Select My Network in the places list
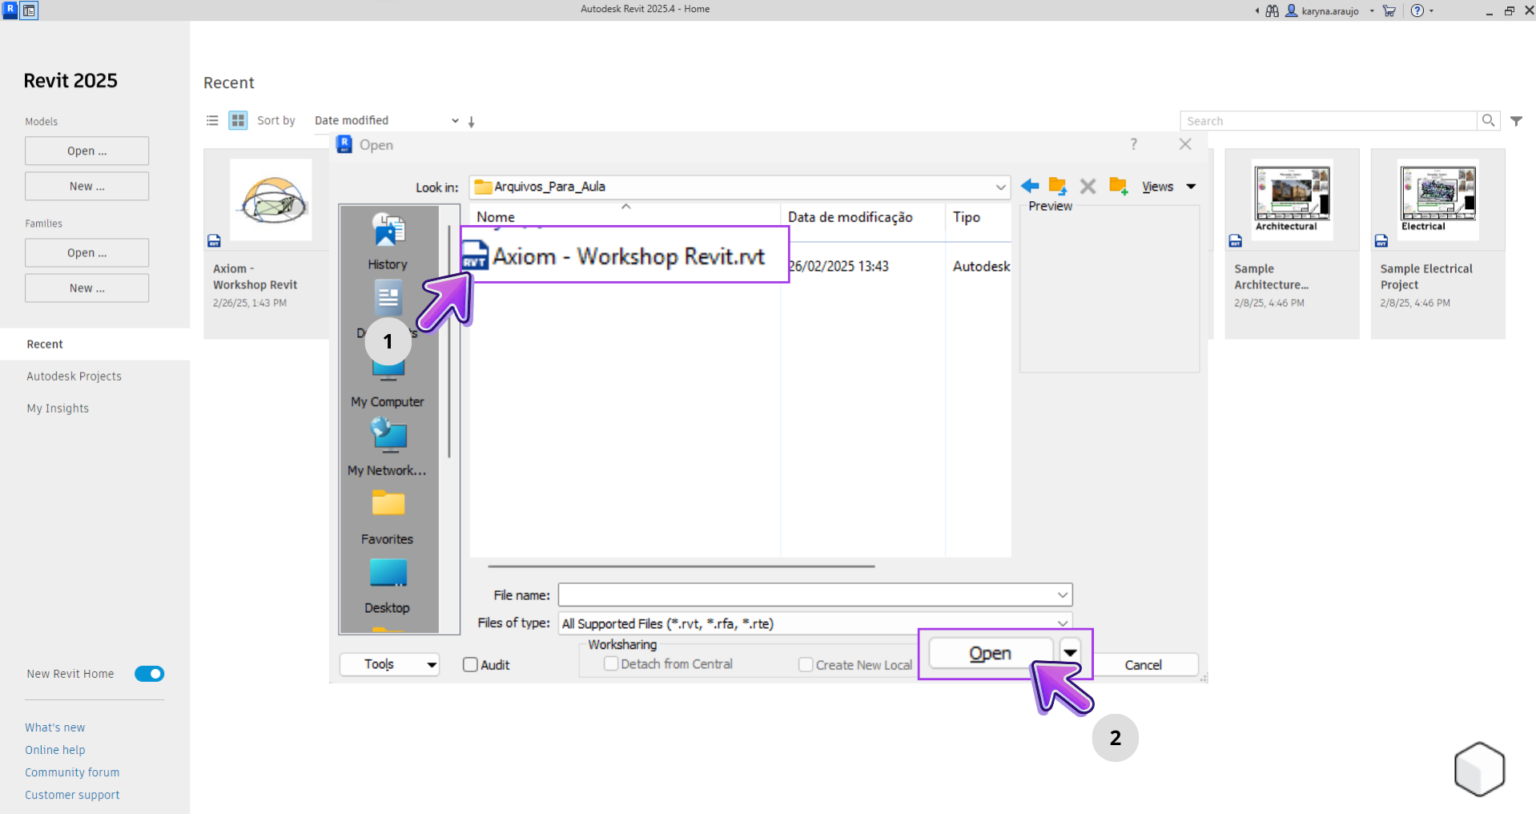Image resolution: width=1536 pixels, height=814 pixels. (x=387, y=447)
